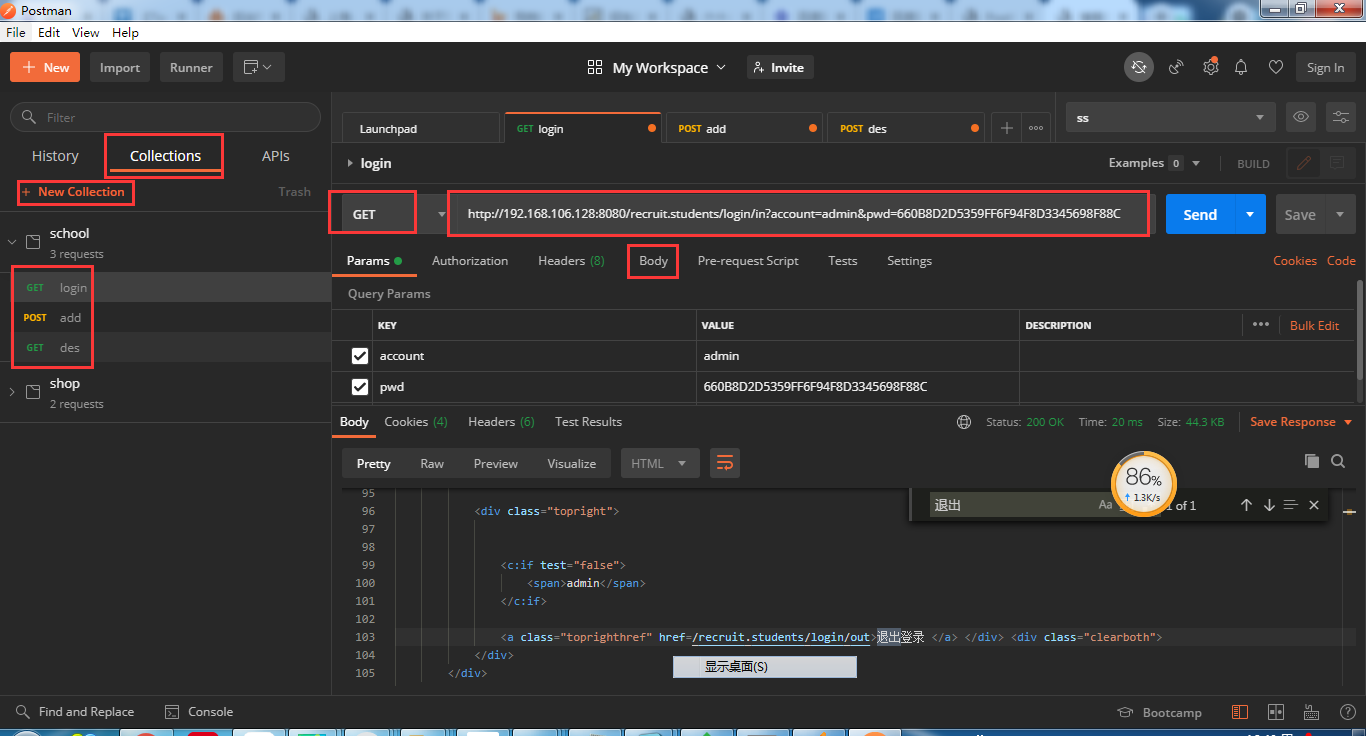Open the tab options three-dots menu

[x=1036, y=128]
